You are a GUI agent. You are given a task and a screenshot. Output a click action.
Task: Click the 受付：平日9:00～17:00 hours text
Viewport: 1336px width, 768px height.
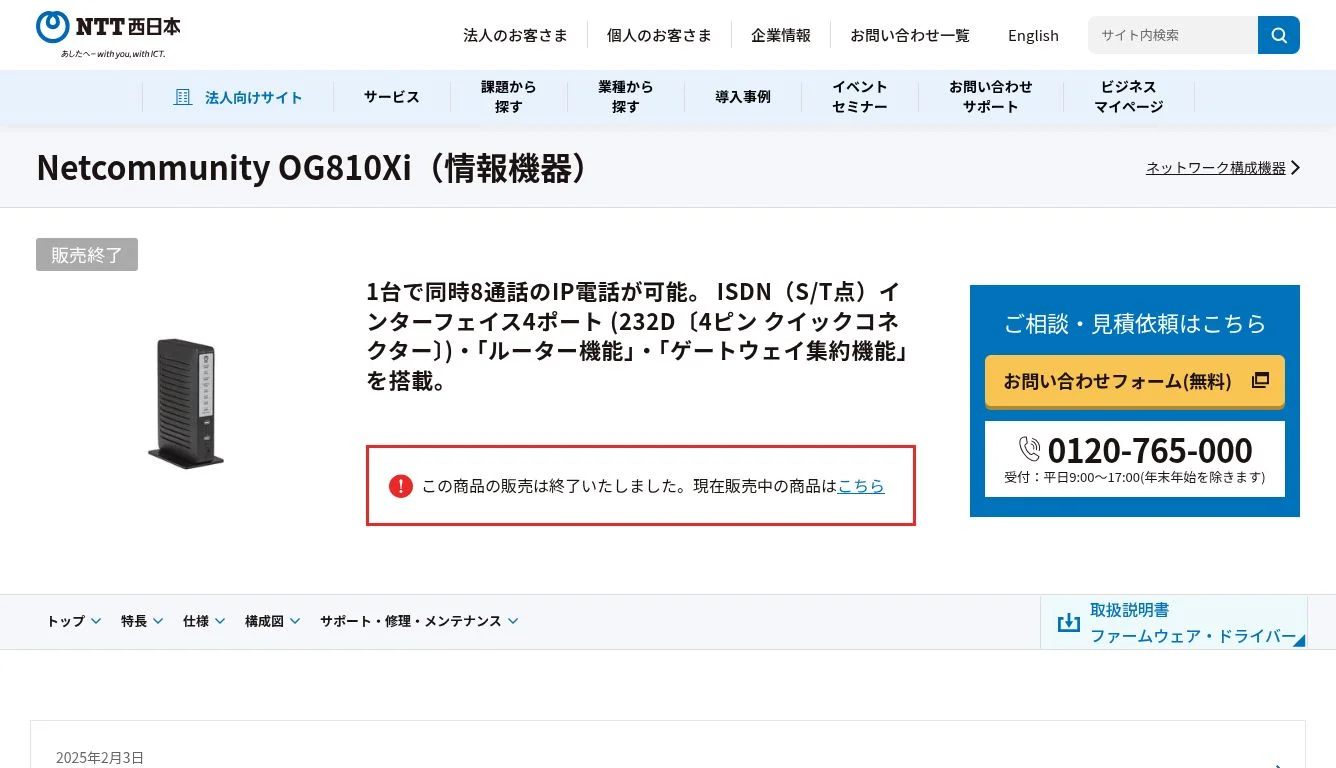1135,478
